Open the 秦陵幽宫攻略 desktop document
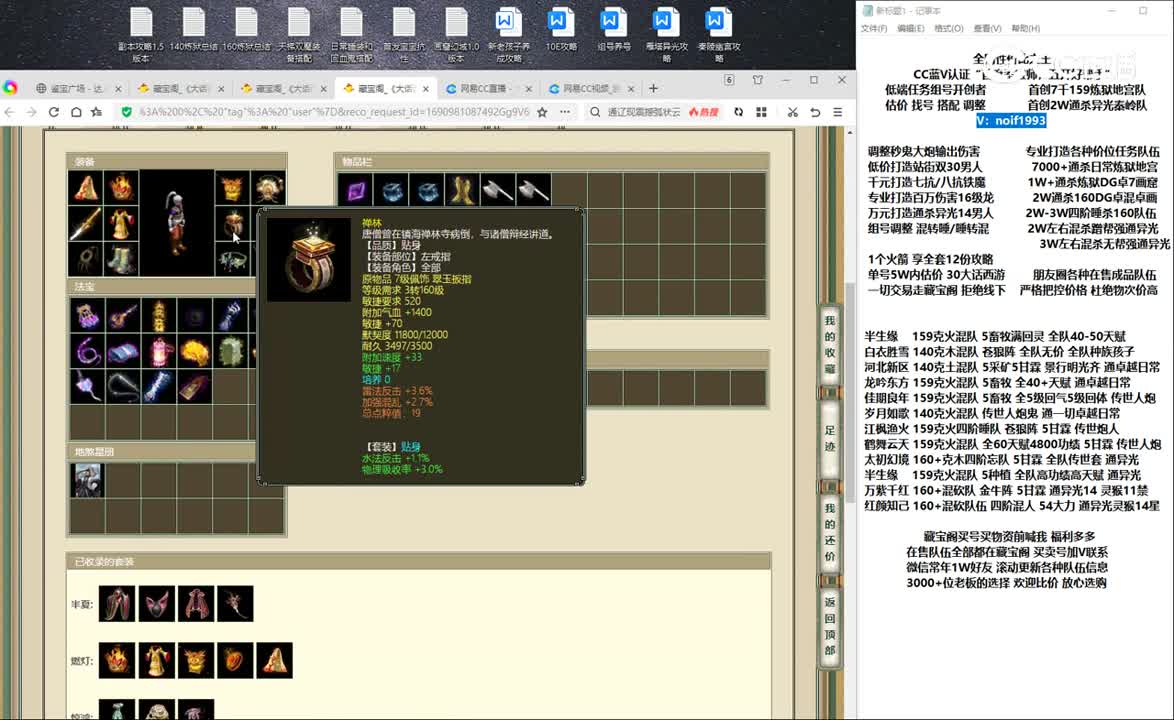This screenshot has height=720, width=1174. click(719, 34)
